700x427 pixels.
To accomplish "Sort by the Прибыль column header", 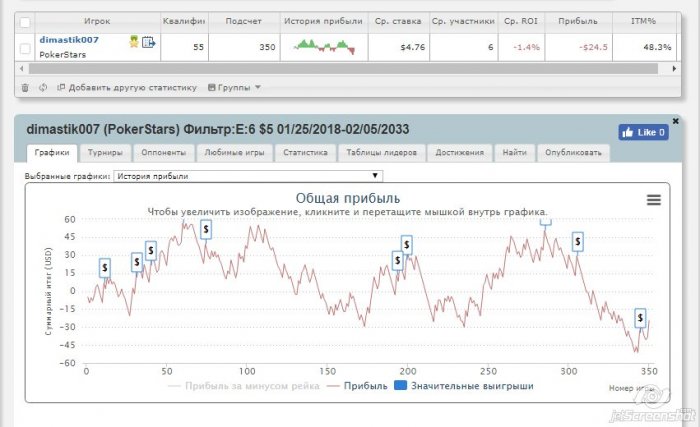I will coord(578,21).
